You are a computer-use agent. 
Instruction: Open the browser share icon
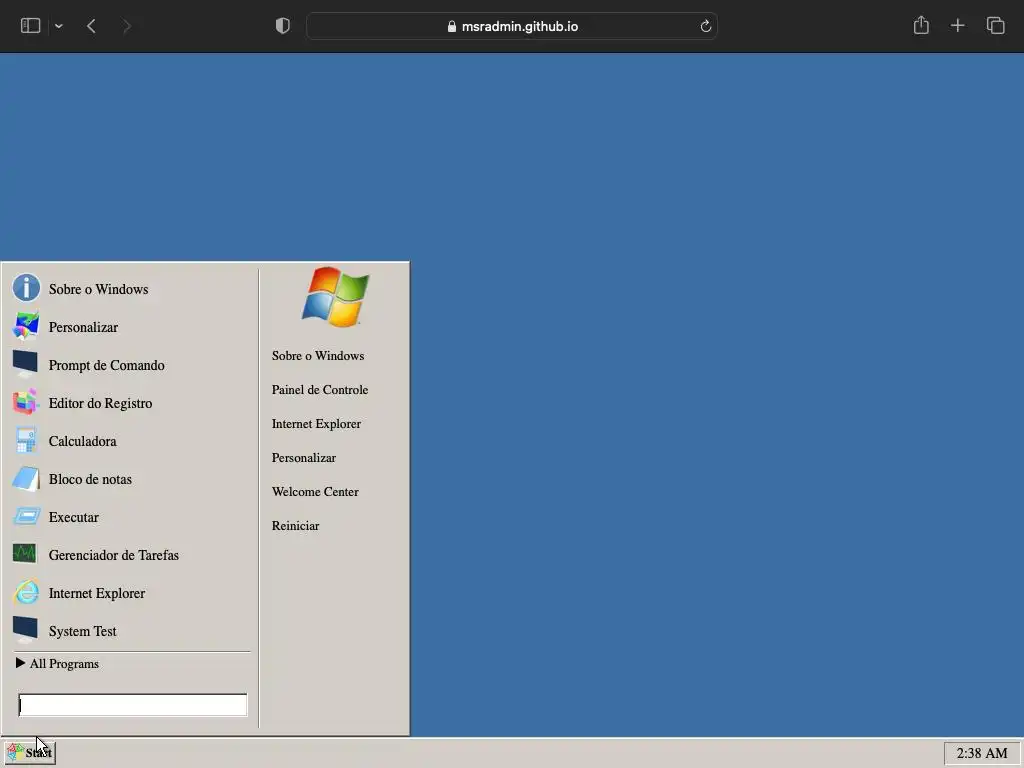pyautogui.click(x=921, y=25)
